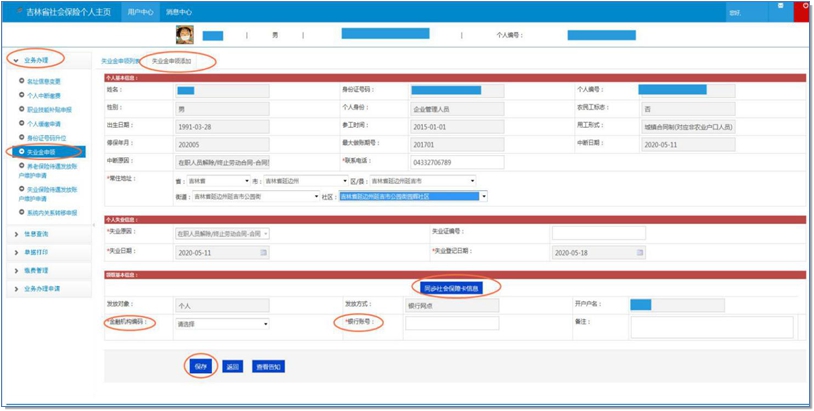The width and height of the screenshot is (814, 411).
Task: Click the user avatar photo
Action: click(x=185, y=35)
